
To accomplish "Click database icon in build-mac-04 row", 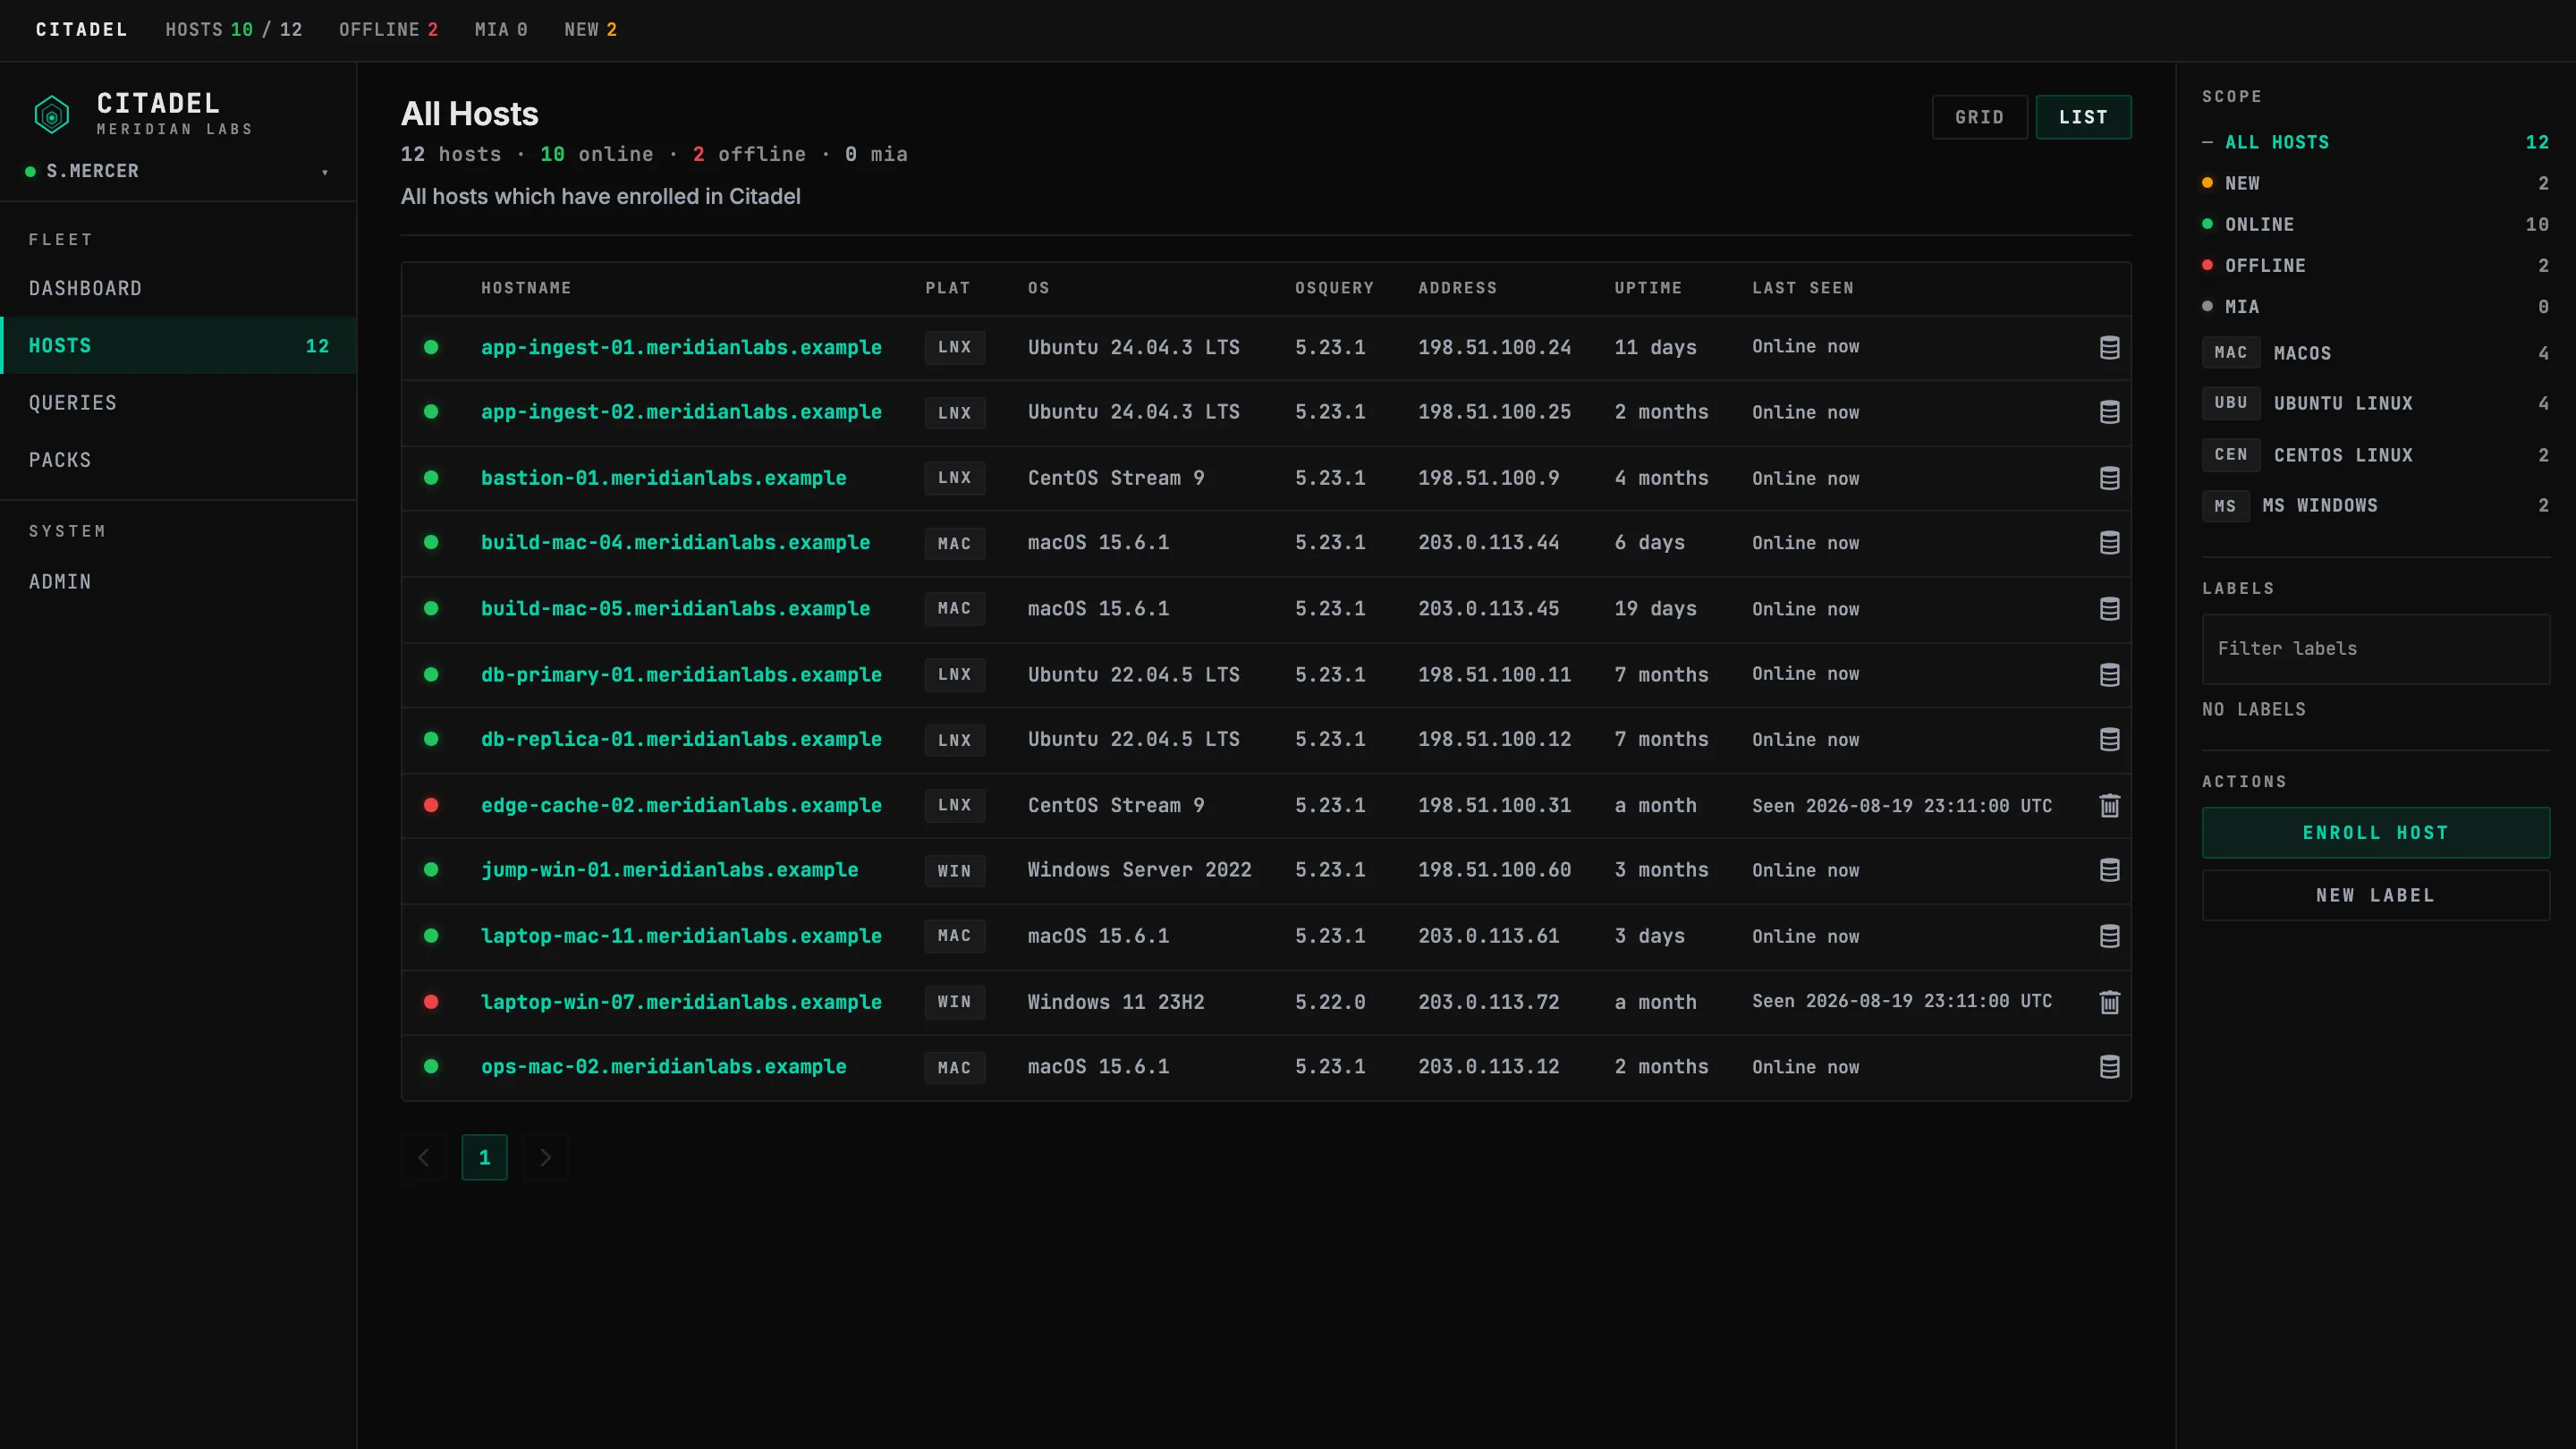I will (2109, 543).
